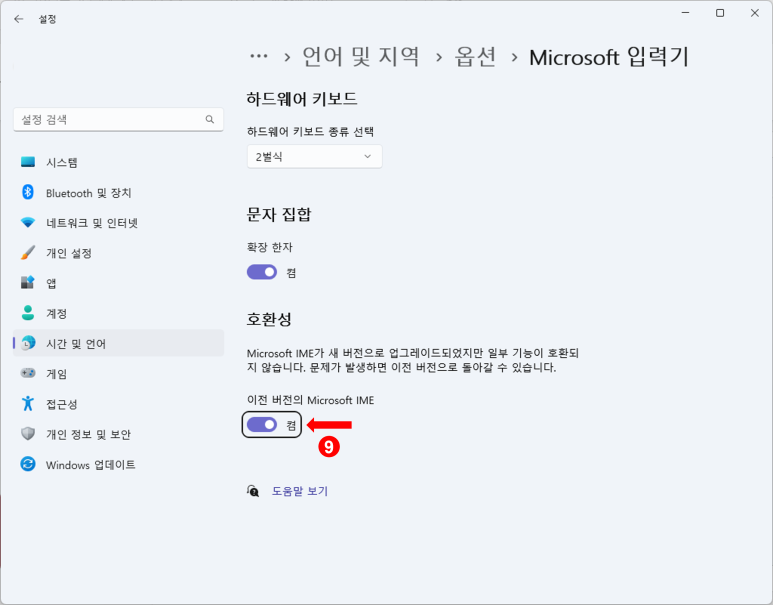Click the 개인 설정 paintbrush icon
The width and height of the screenshot is (773, 605).
click(x=28, y=252)
